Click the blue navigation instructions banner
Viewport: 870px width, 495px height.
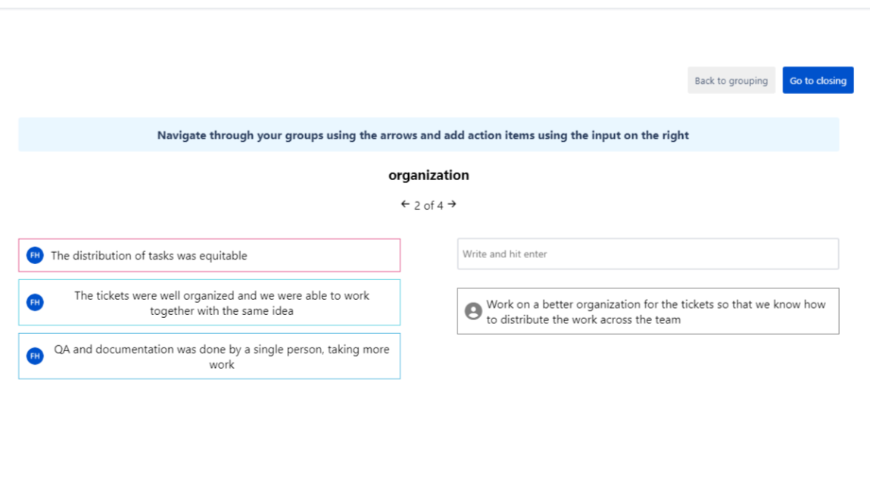(428, 135)
